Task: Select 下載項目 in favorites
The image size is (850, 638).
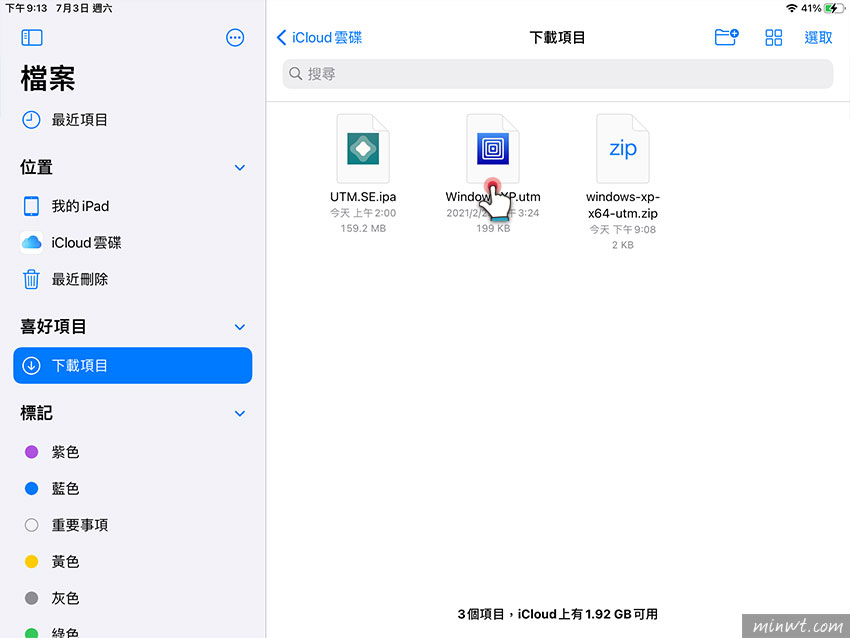Action: coord(133,365)
